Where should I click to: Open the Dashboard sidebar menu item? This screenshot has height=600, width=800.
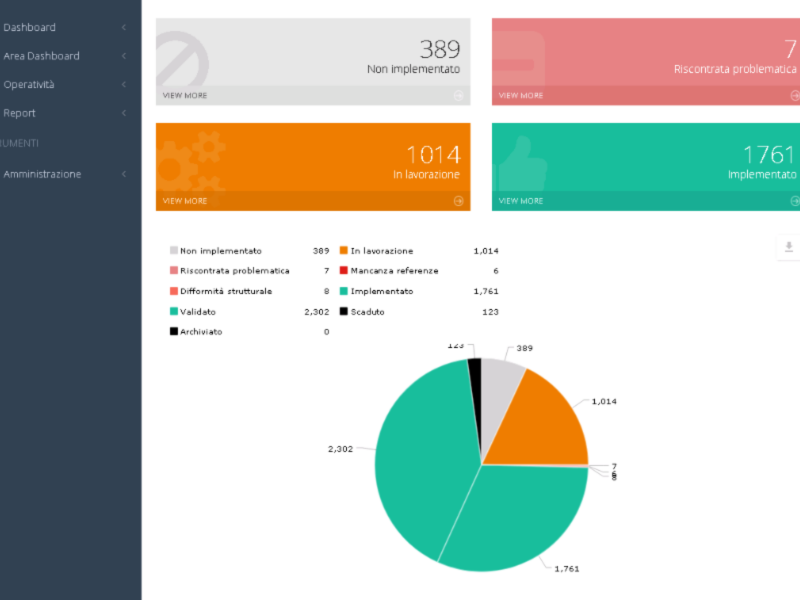(x=30, y=27)
